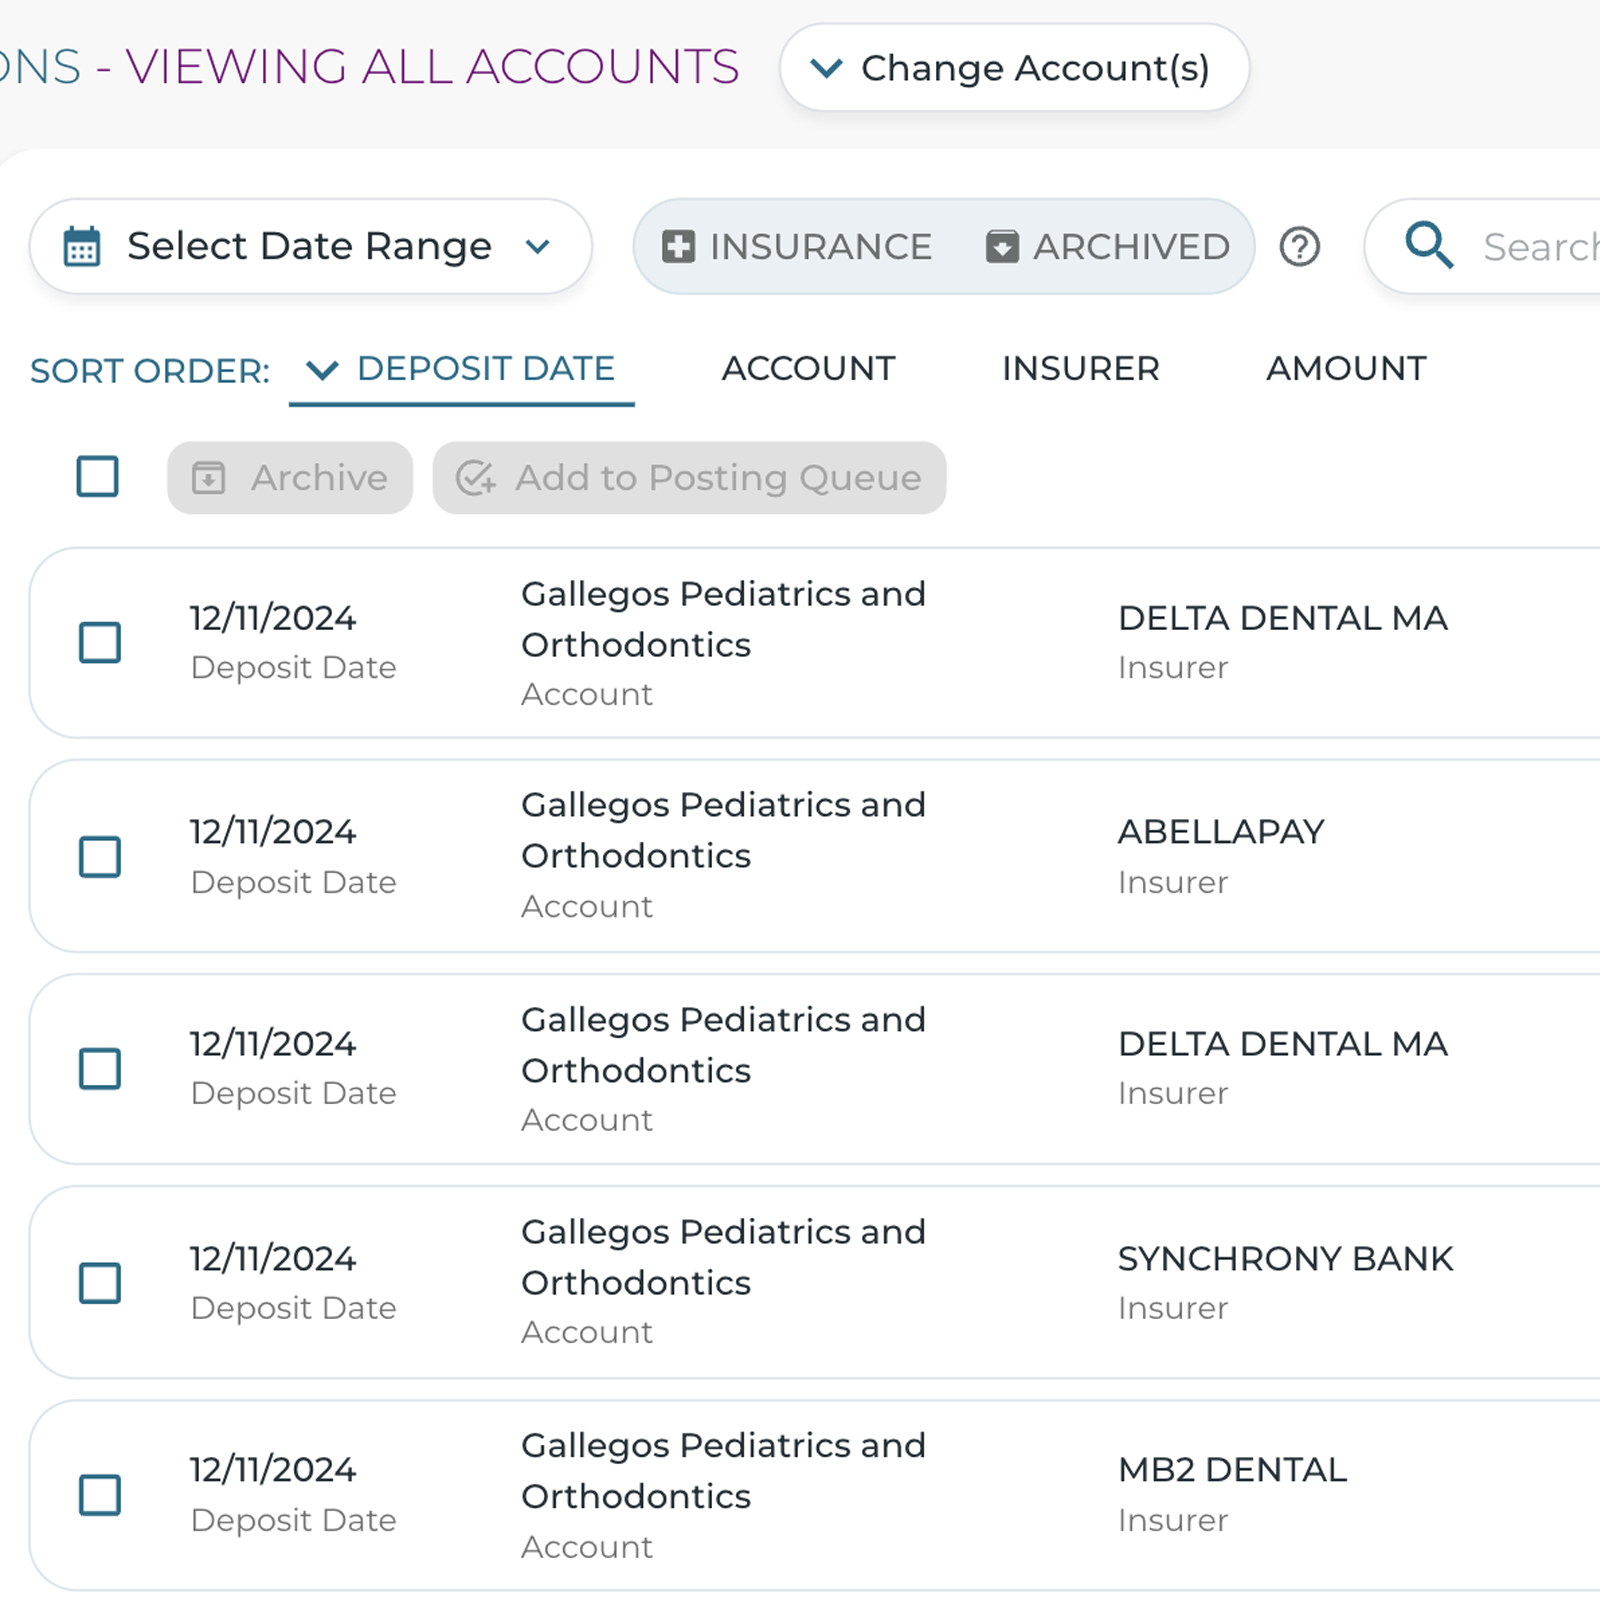Image resolution: width=1600 pixels, height=1600 pixels.
Task: Click the Archive button
Action: [x=290, y=478]
